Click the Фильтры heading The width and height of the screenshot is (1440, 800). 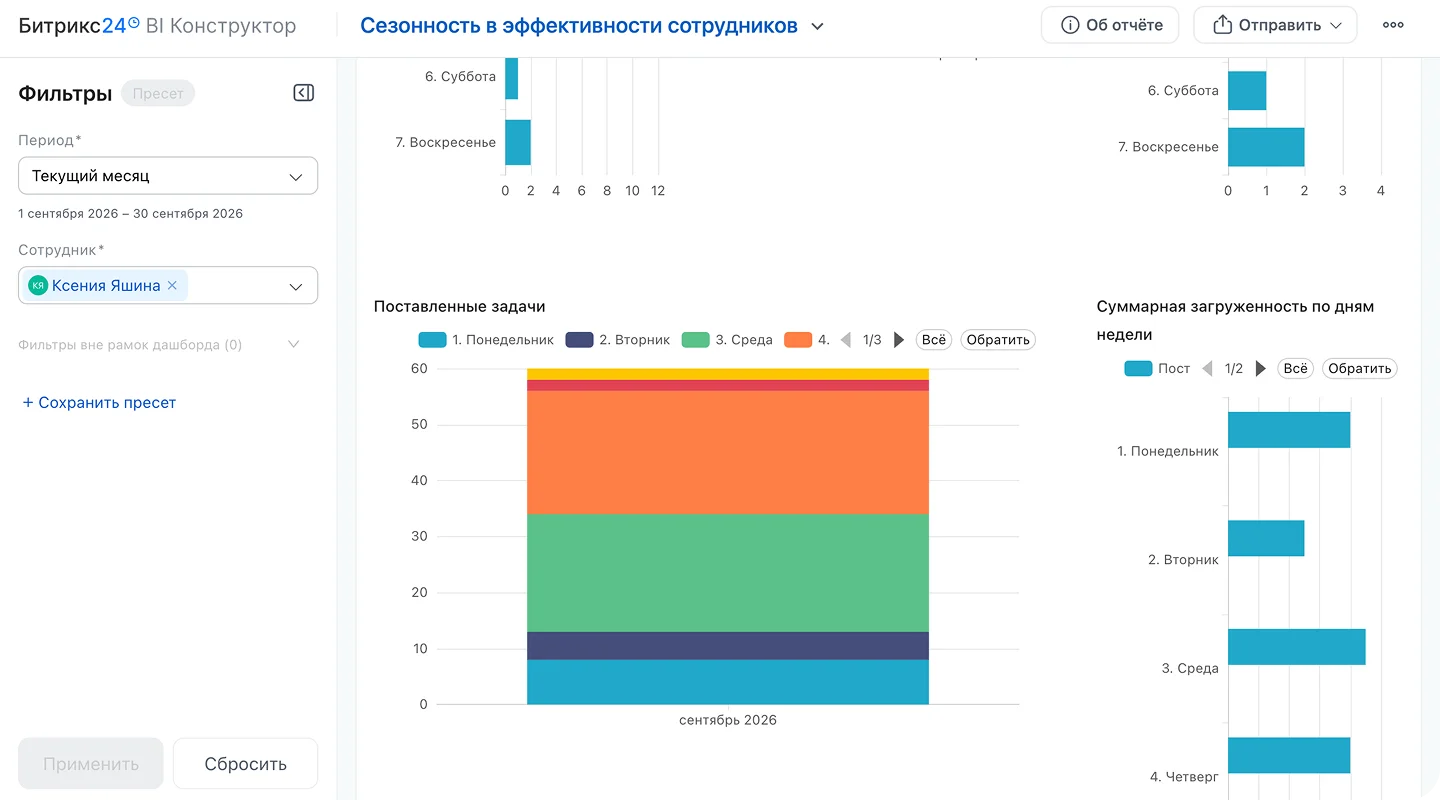[x=65, y=93]
